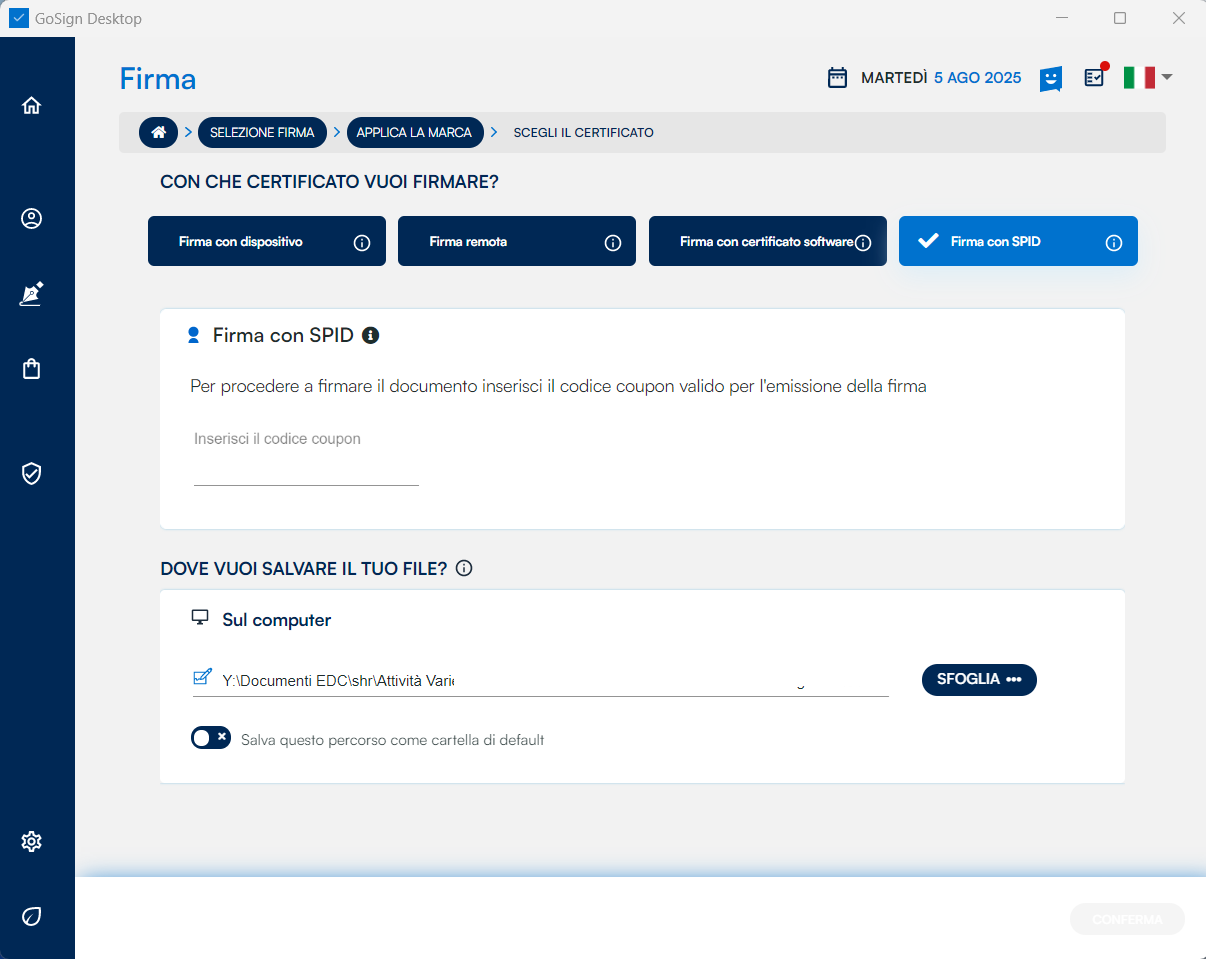
Task: Expand the Italian flag language dropdown
Action: (x=1147, y=77)
